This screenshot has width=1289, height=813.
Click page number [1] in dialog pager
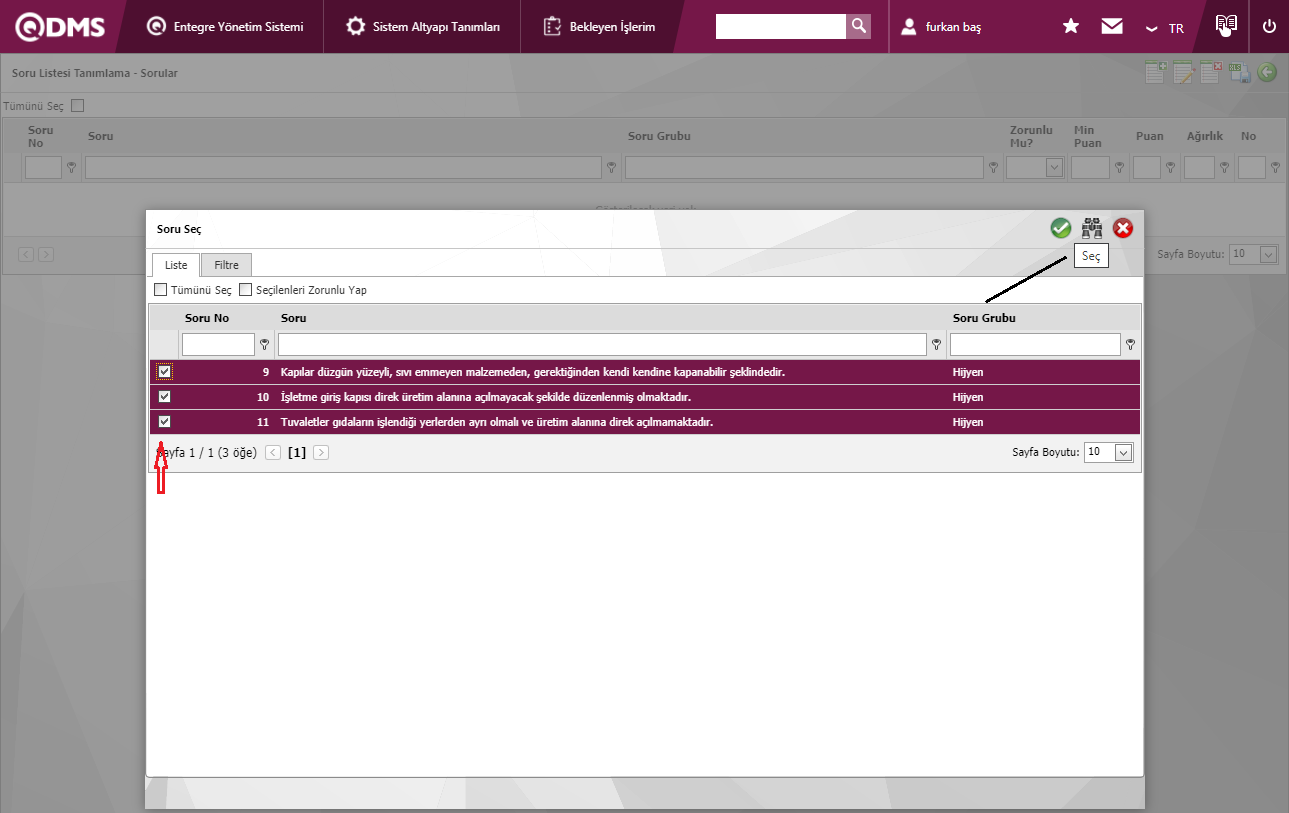click(297, 453)
